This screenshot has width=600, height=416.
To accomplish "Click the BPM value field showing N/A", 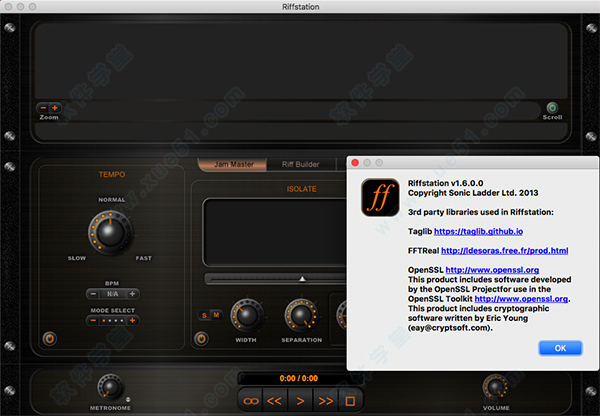I will point(112,294).
